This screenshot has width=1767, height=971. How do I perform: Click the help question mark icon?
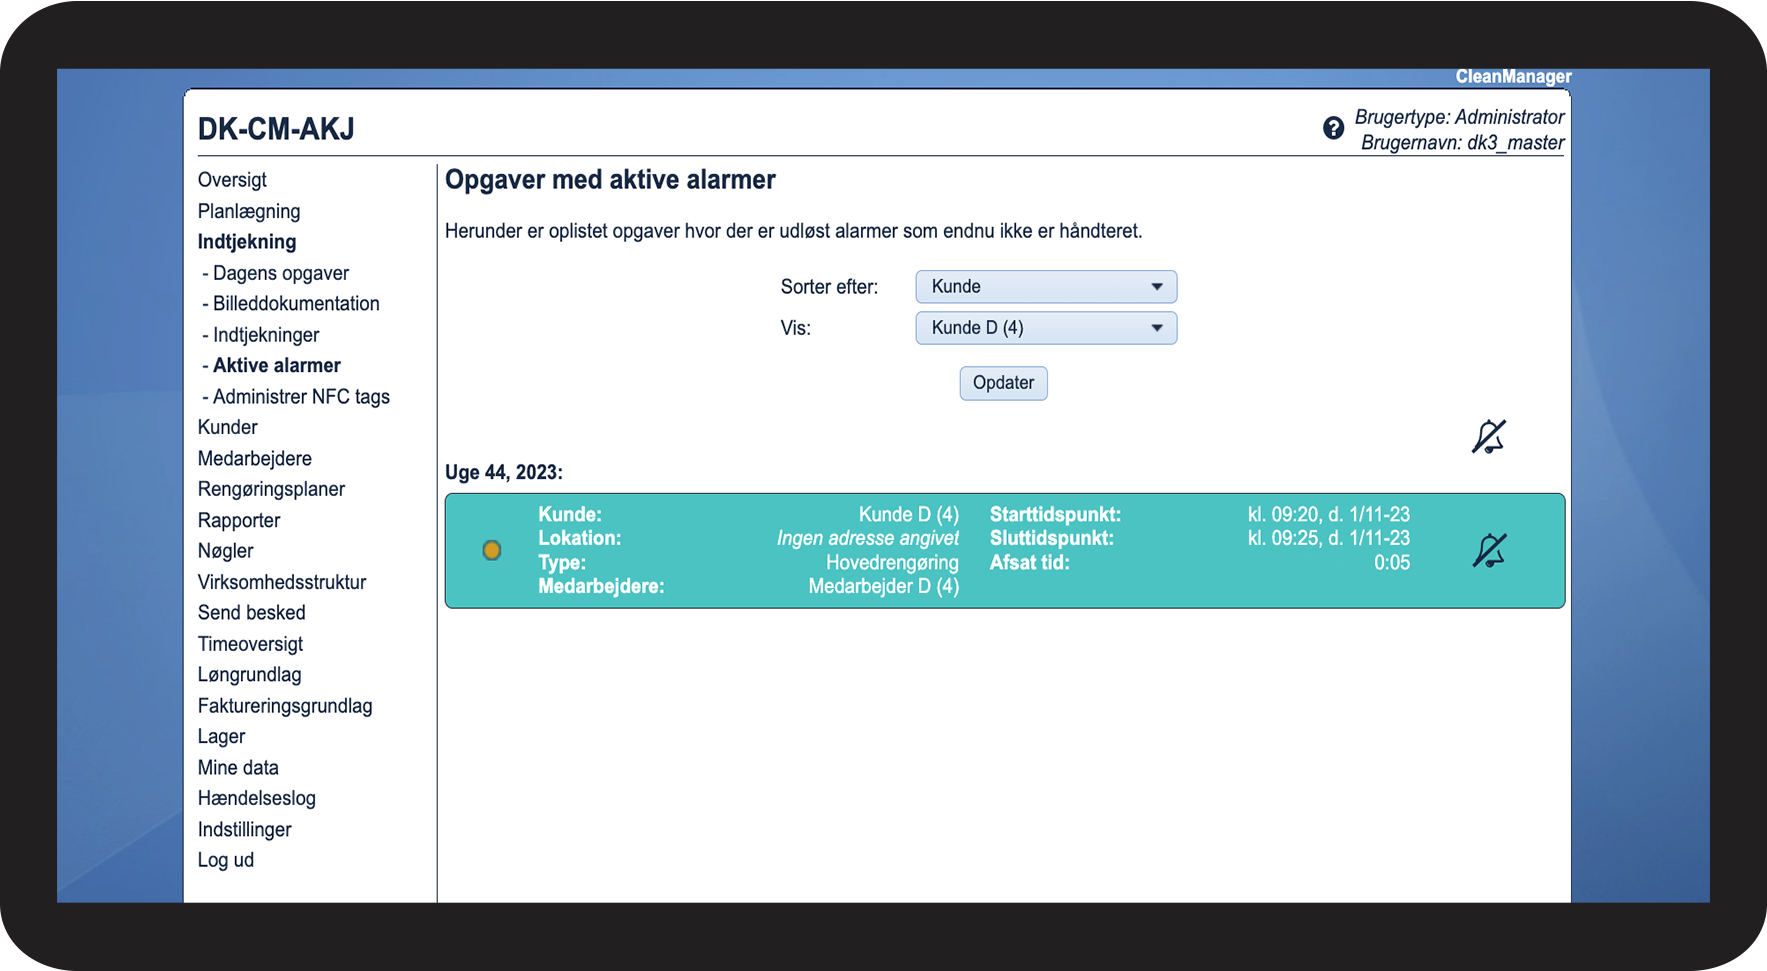(x=1333, y=128)
